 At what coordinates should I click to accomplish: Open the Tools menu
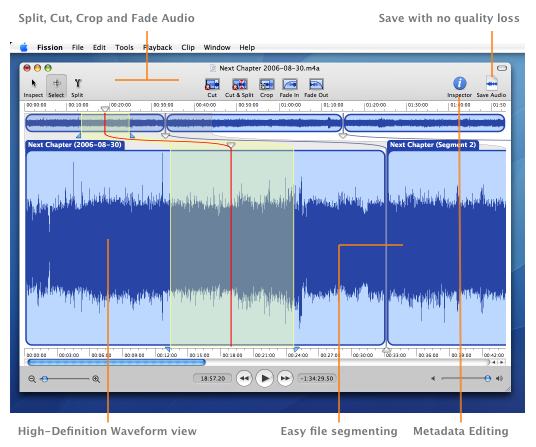click(124, 48)
